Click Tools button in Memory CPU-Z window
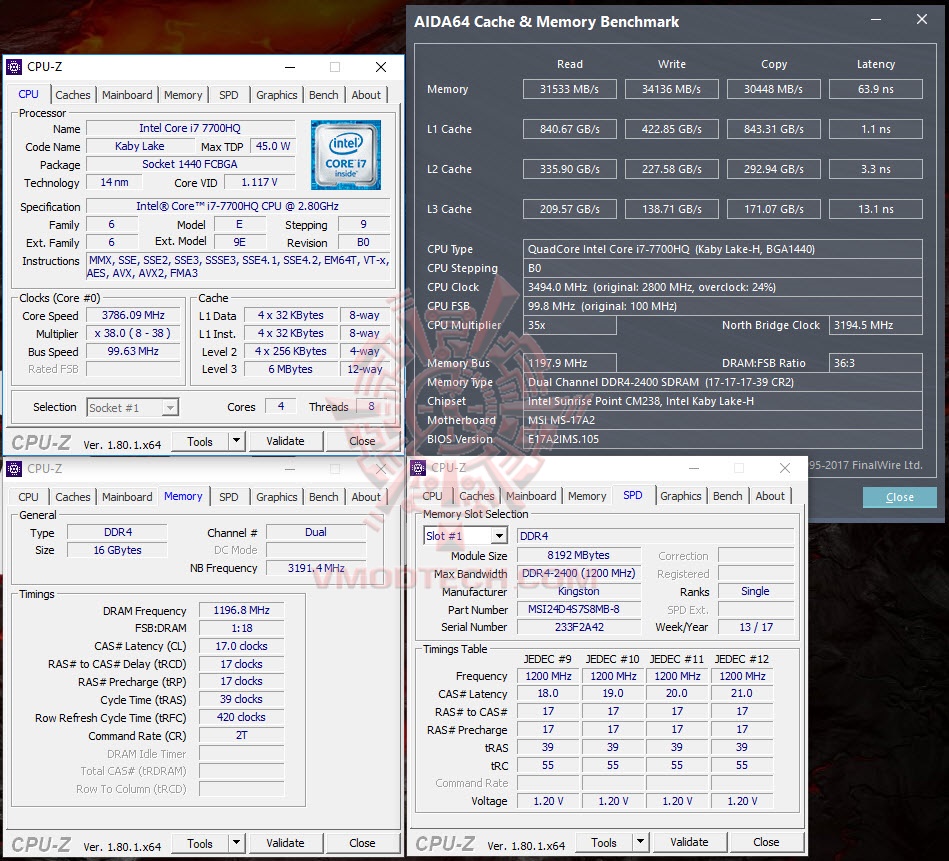949x861 pixels. (200, 843)
